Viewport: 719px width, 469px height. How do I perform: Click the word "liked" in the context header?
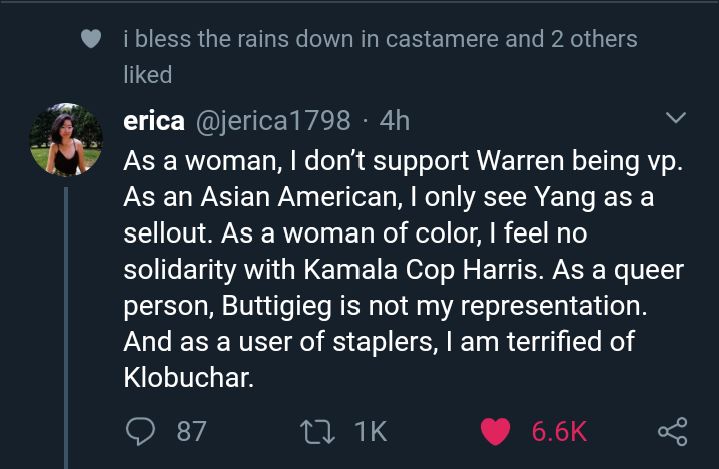coord(147,75)
